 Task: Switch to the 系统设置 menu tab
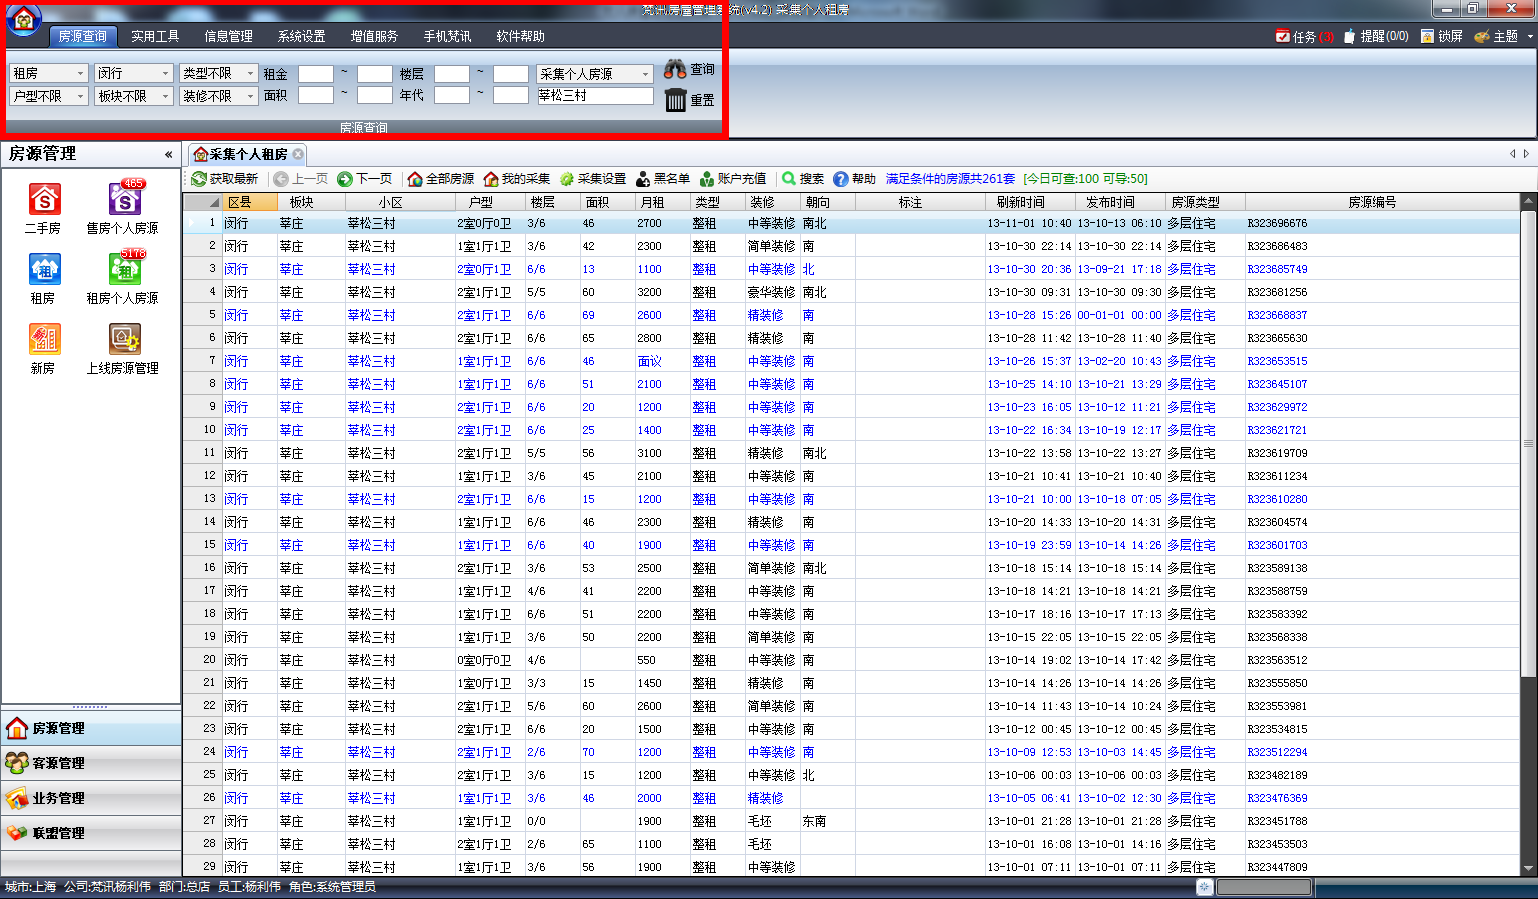click(301, 36)
